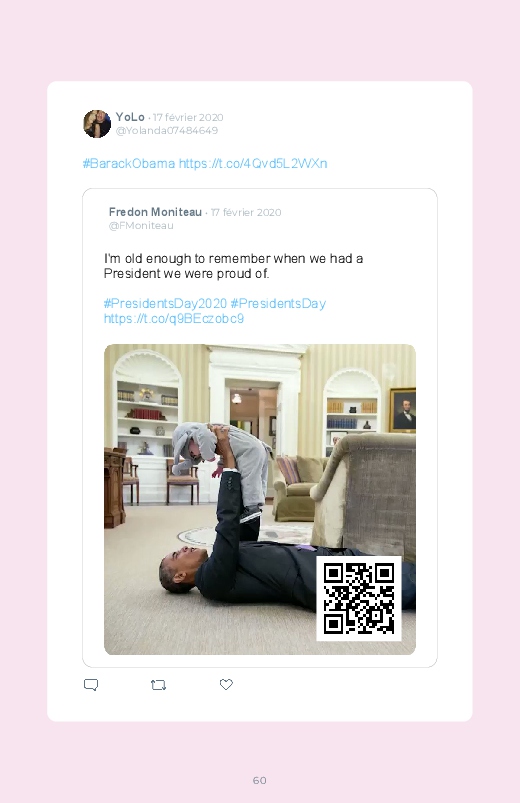Image resolution: width=520 pixels, height=803 pixels.
Task: Open the Oval Office photo
Action: point(260,499)
